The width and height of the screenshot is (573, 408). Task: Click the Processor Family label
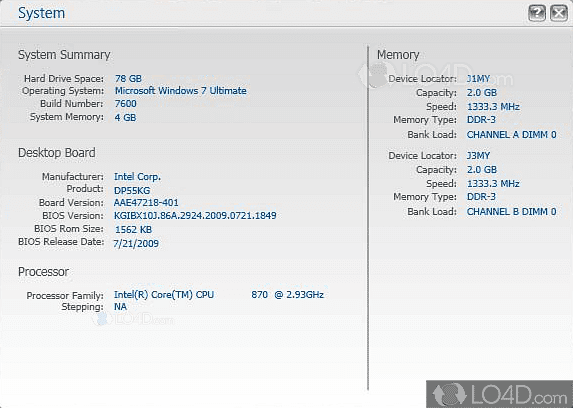[x=65, y=295]
